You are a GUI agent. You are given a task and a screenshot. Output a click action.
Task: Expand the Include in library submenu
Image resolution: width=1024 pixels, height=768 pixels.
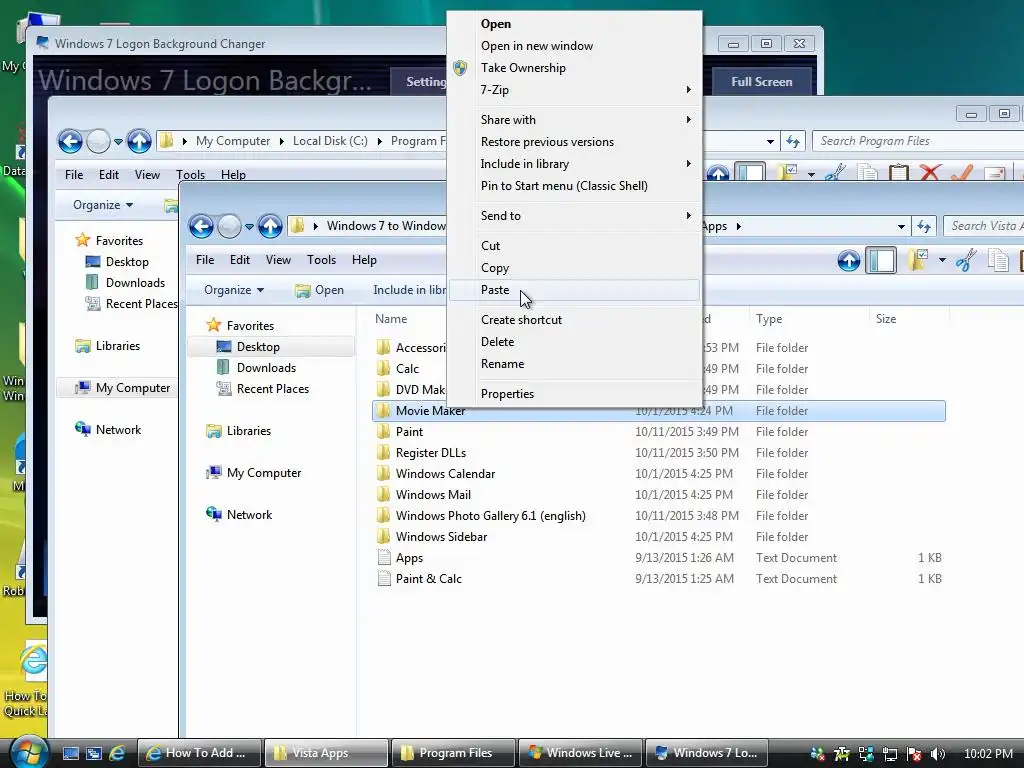(574, 164)
